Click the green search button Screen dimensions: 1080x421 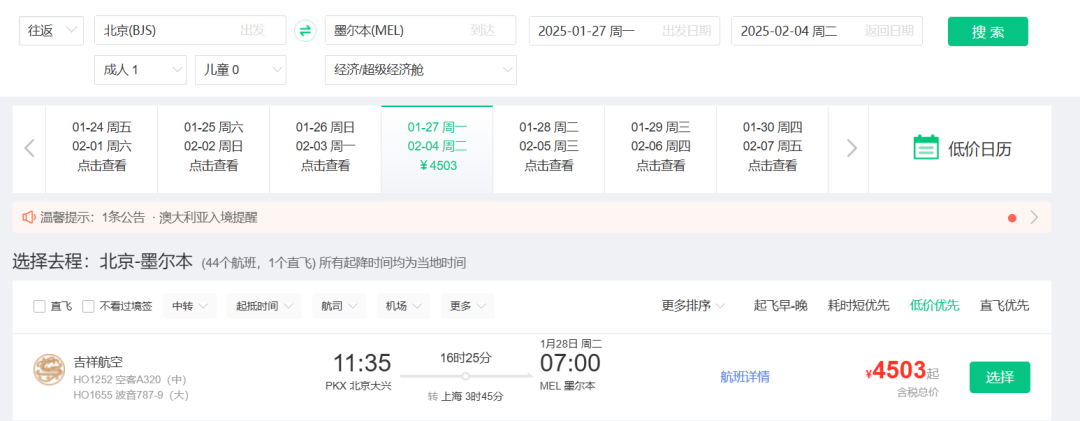pyautogui.click(x=987, y=31)
